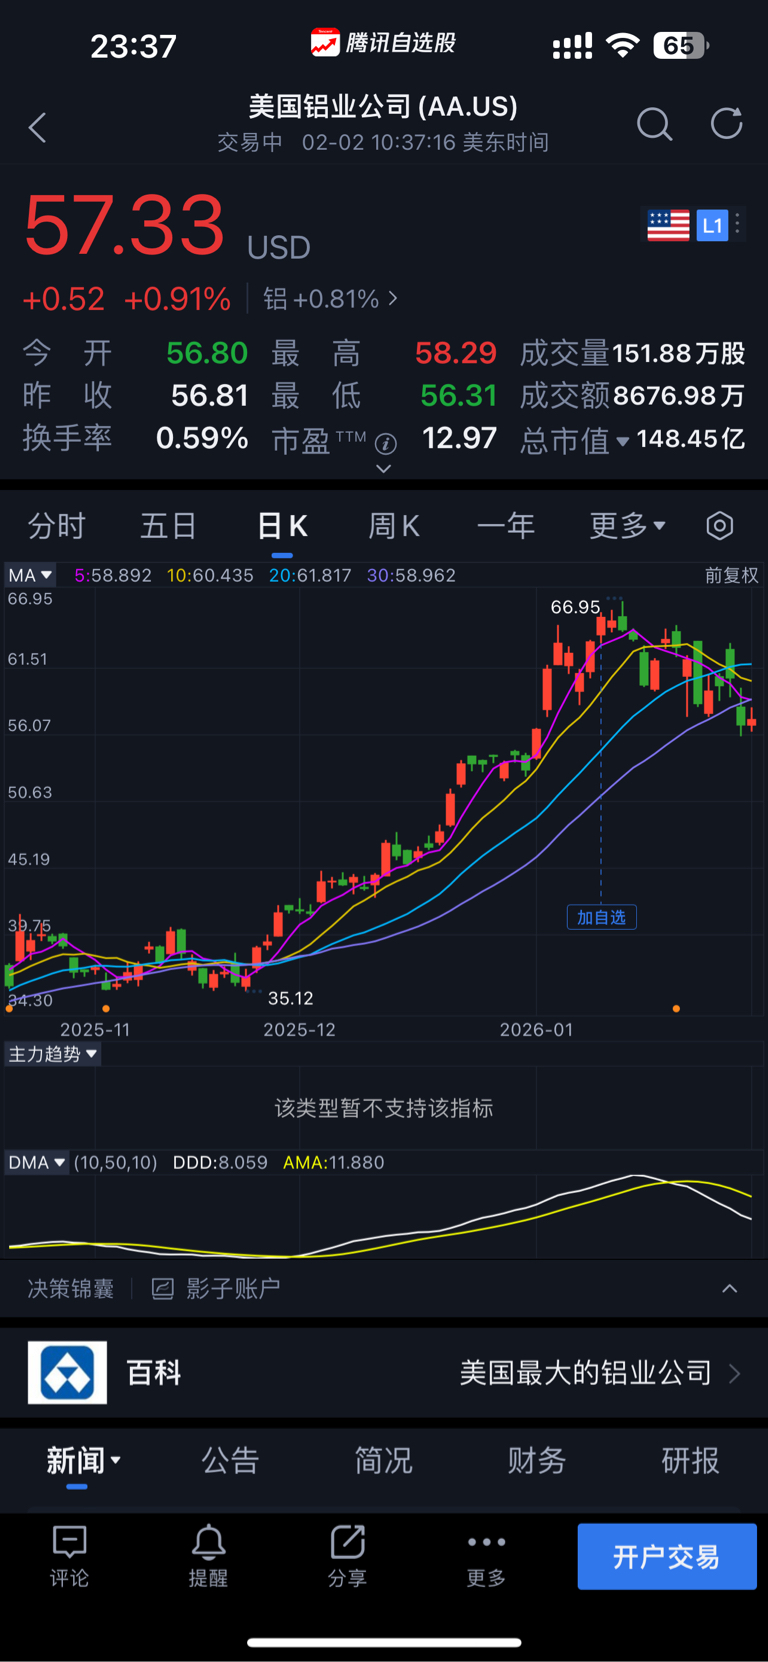This screenshot has width=768, height=1662.
Task: Tap the 美国最大的铝业公司 description
Action: tap(585, 1373)
